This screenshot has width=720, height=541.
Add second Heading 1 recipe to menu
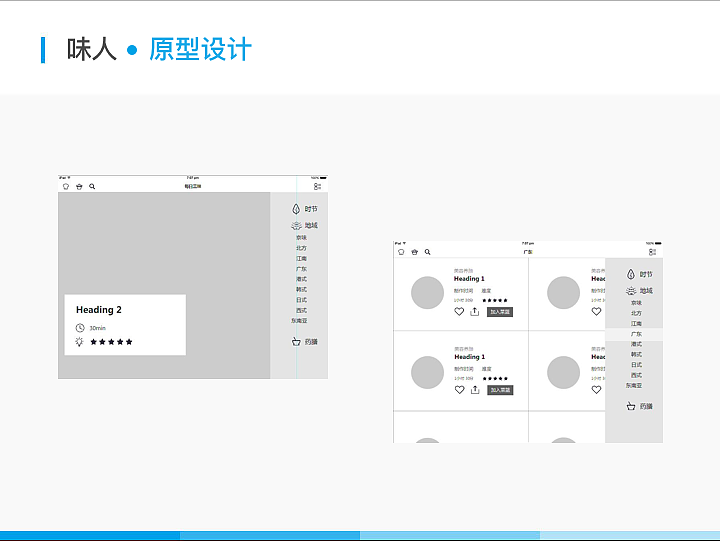(x=500, y=390)
